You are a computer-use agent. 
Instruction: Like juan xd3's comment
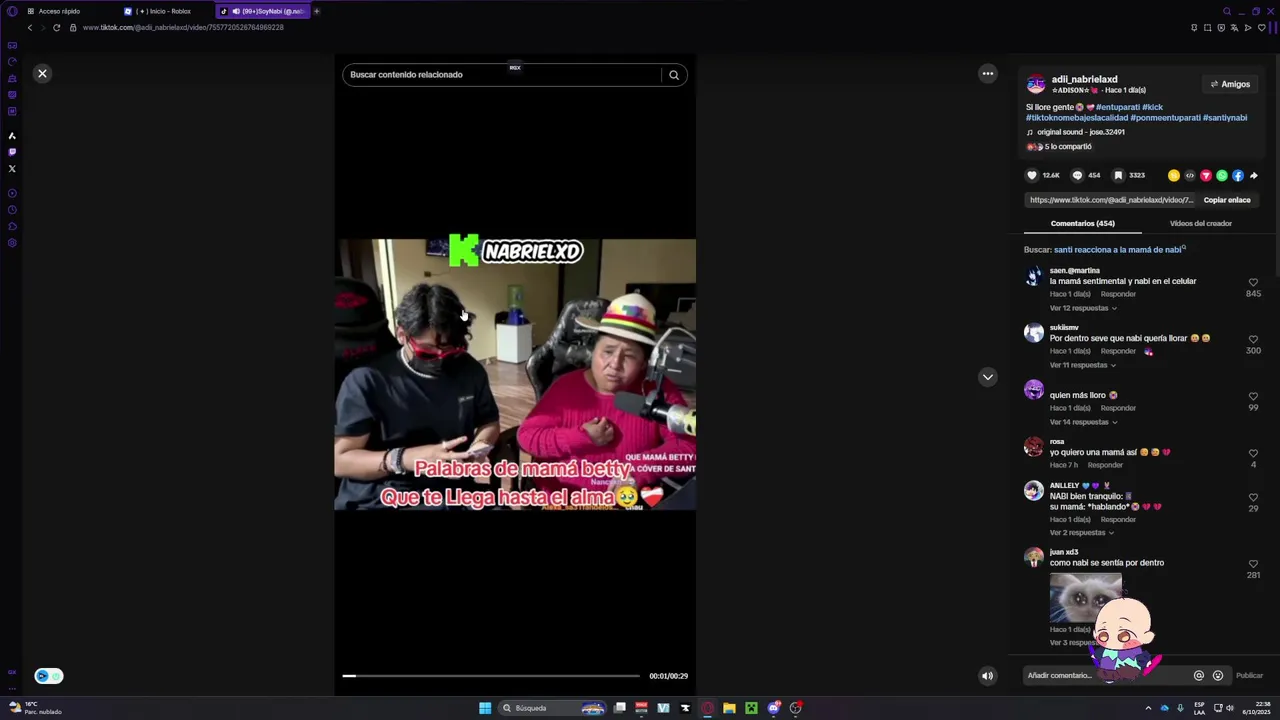coord(1253,564)
